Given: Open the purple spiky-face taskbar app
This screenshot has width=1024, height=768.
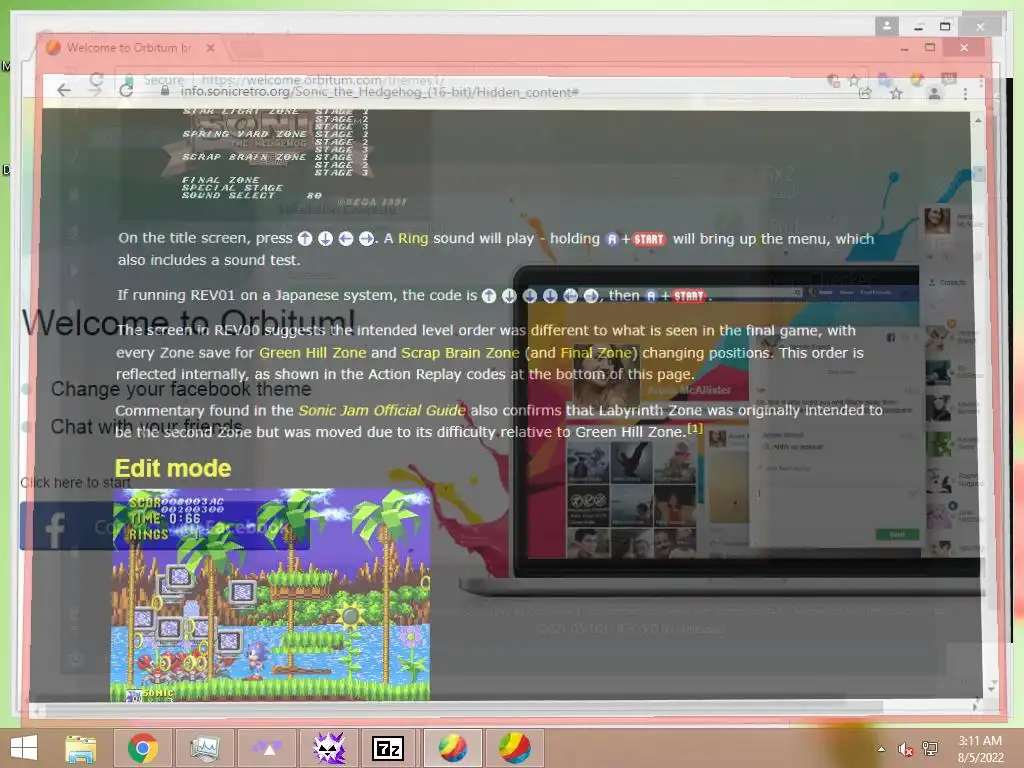Looking at the screenshot, I should (328, 748).
